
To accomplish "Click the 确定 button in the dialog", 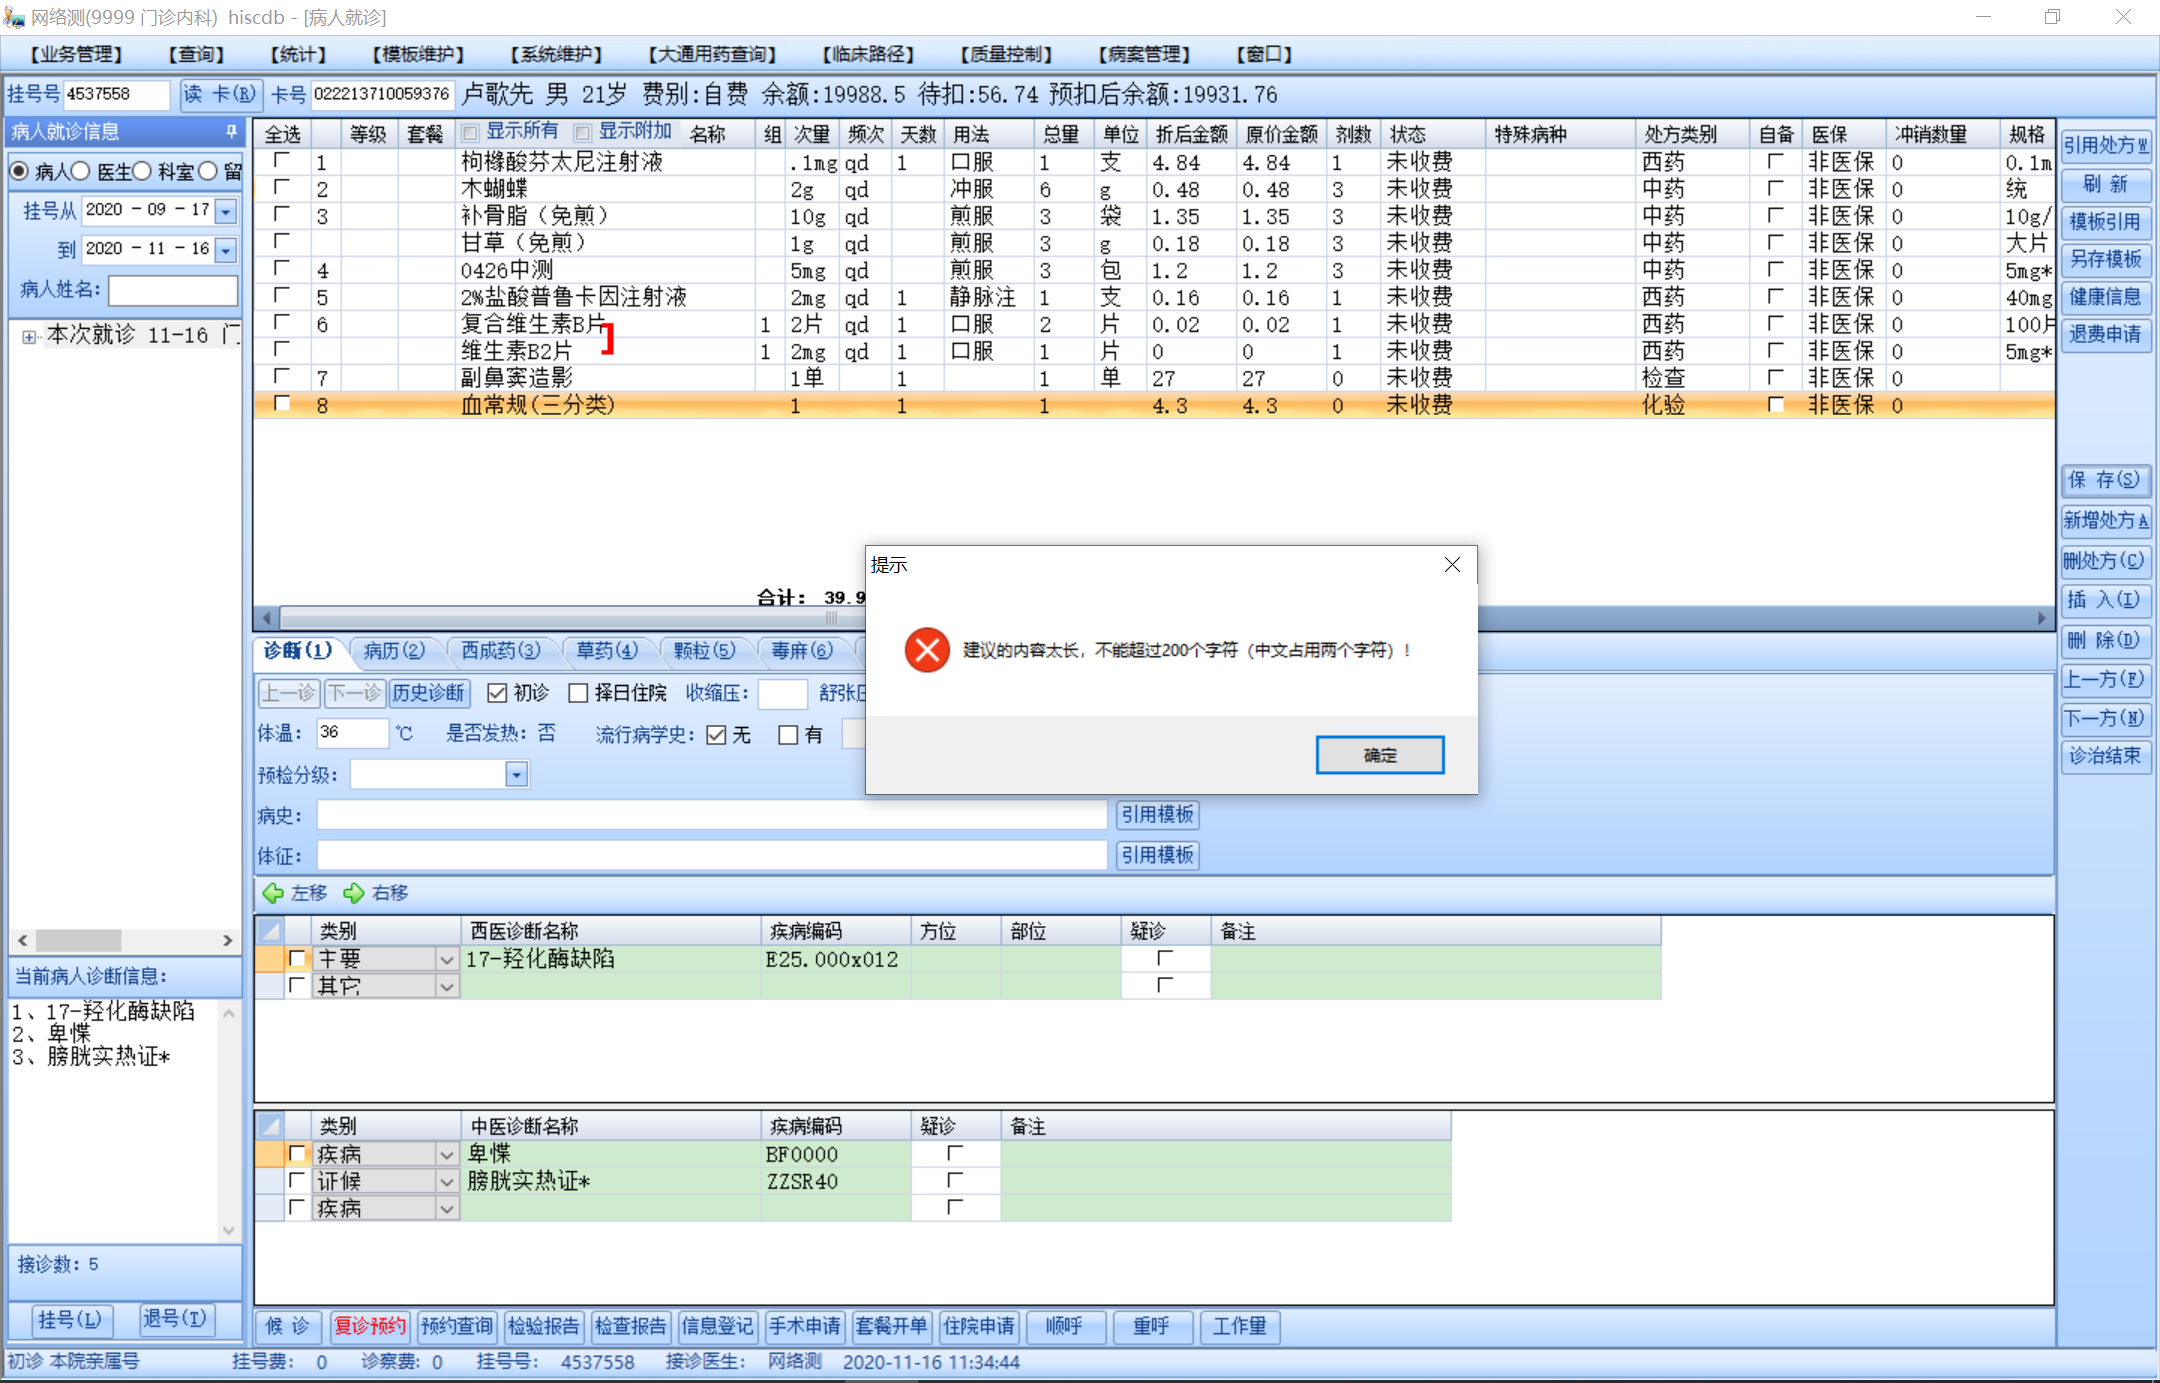I will click(x=1379, y=755).
